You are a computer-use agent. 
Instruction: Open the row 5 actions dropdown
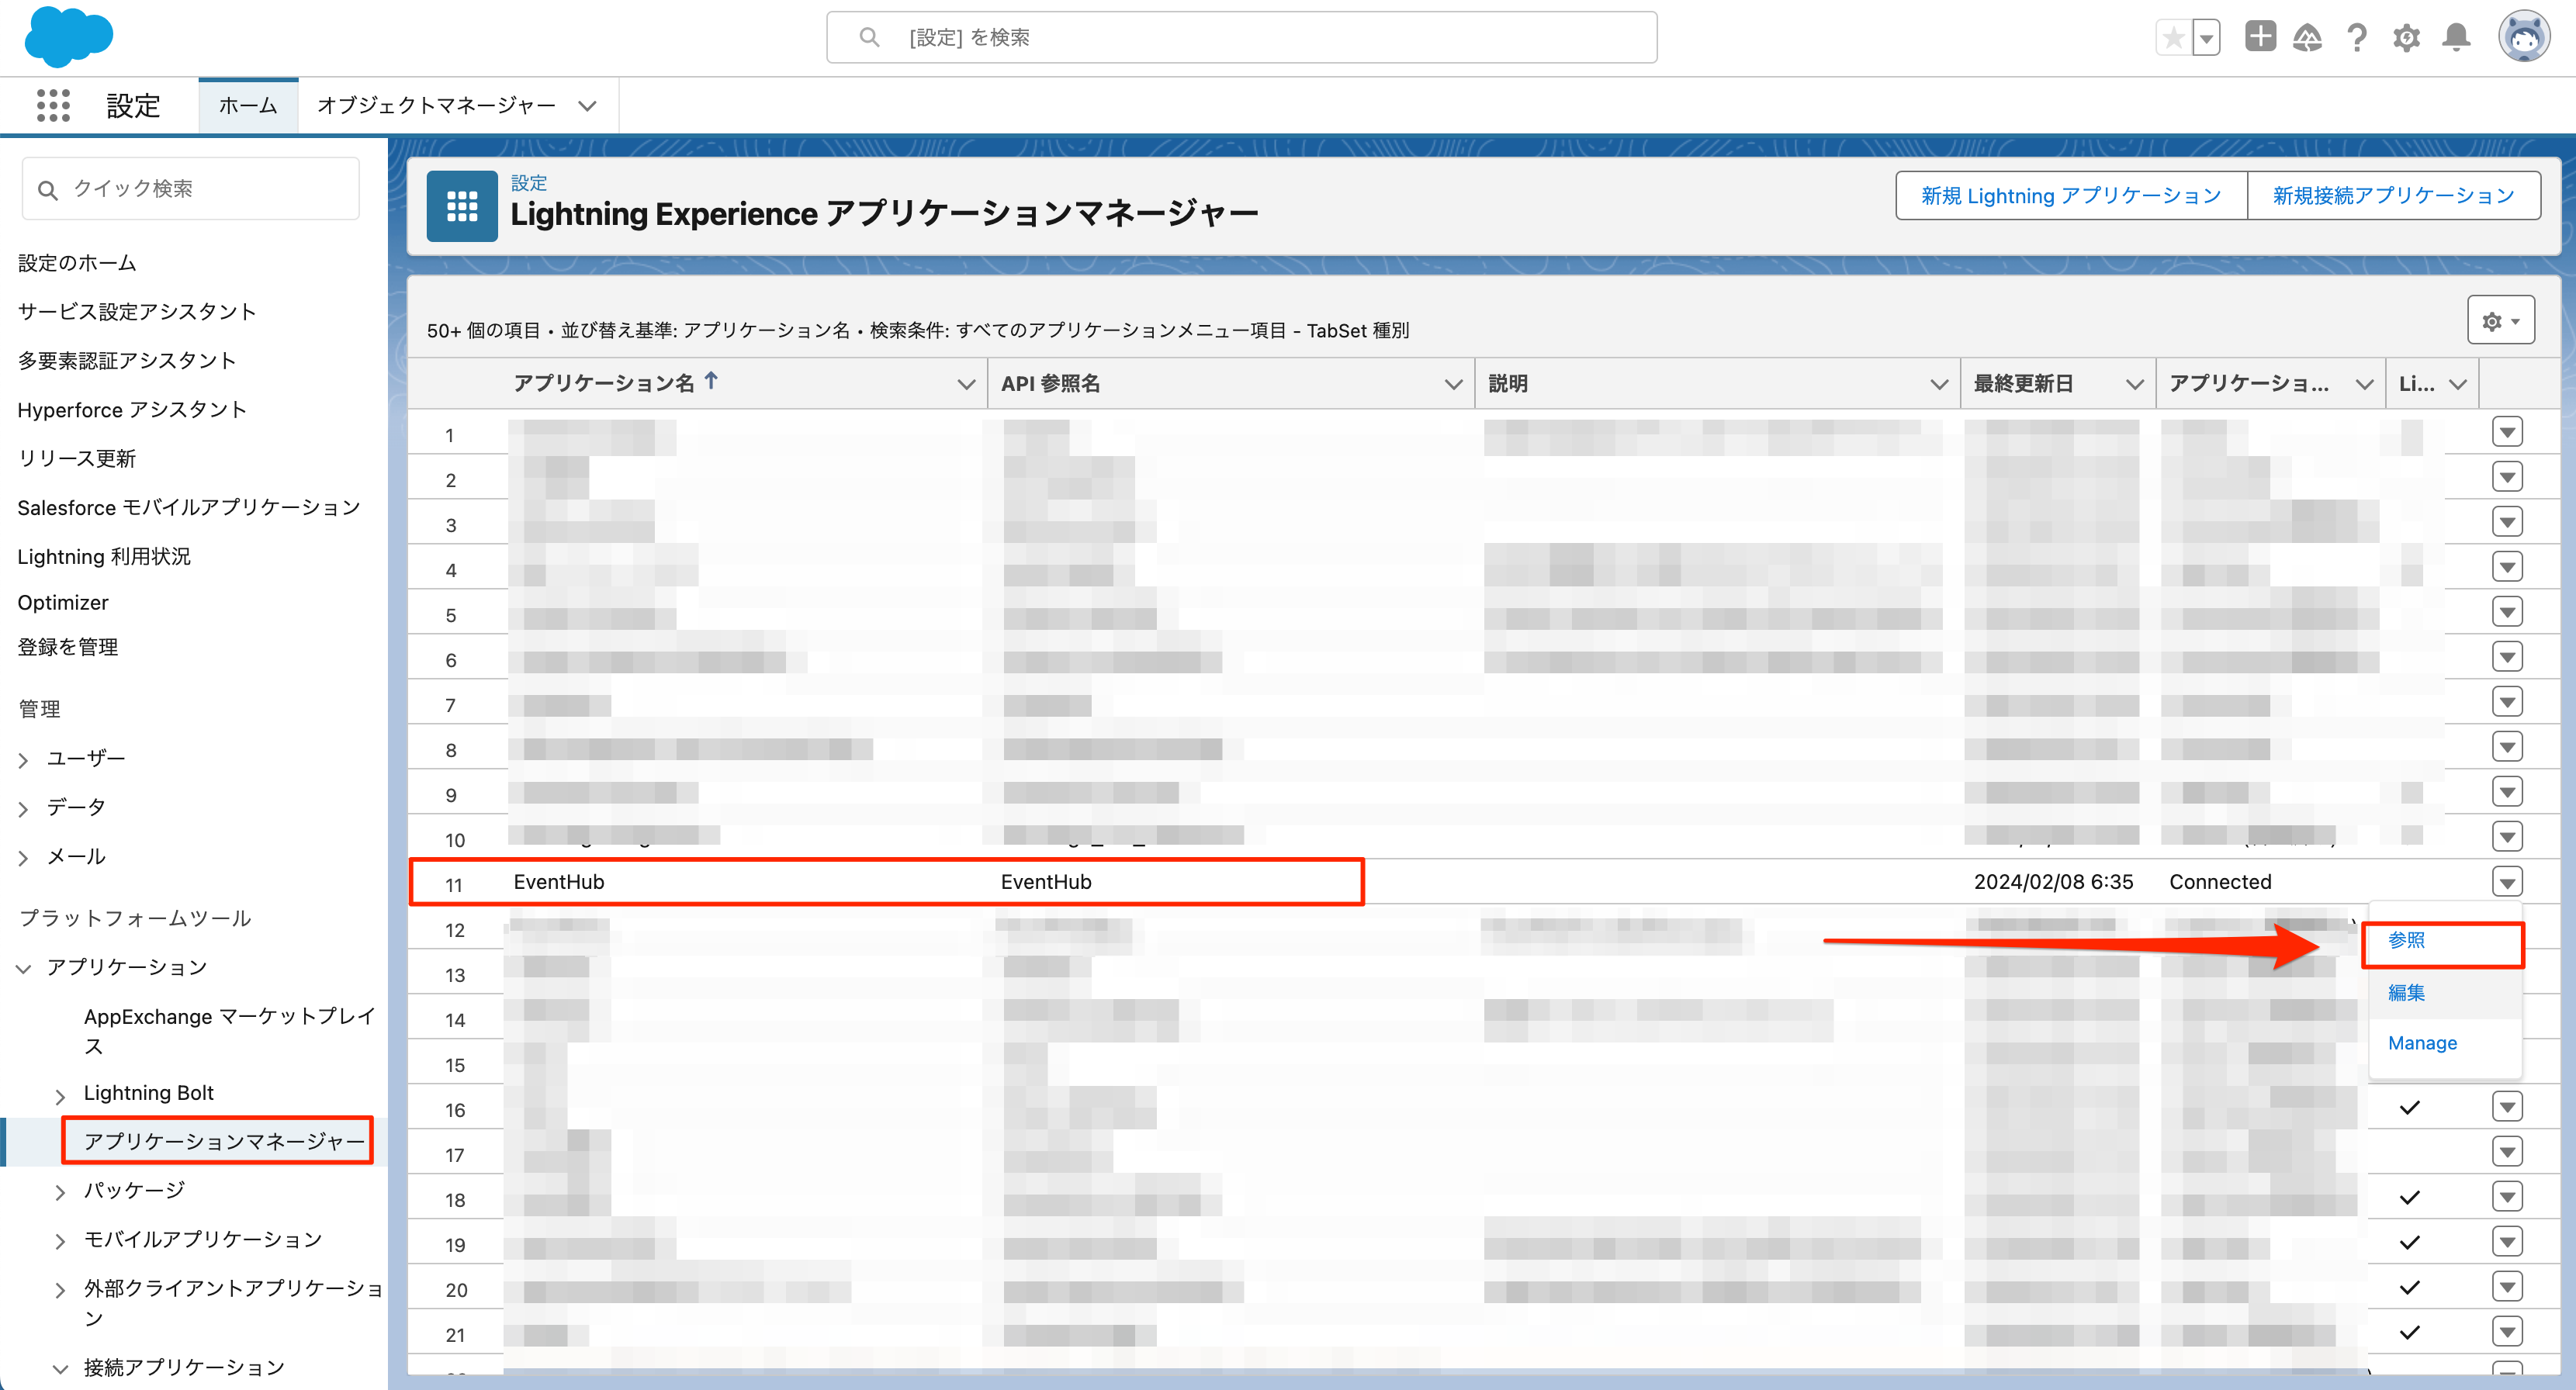pos(2506,612)
